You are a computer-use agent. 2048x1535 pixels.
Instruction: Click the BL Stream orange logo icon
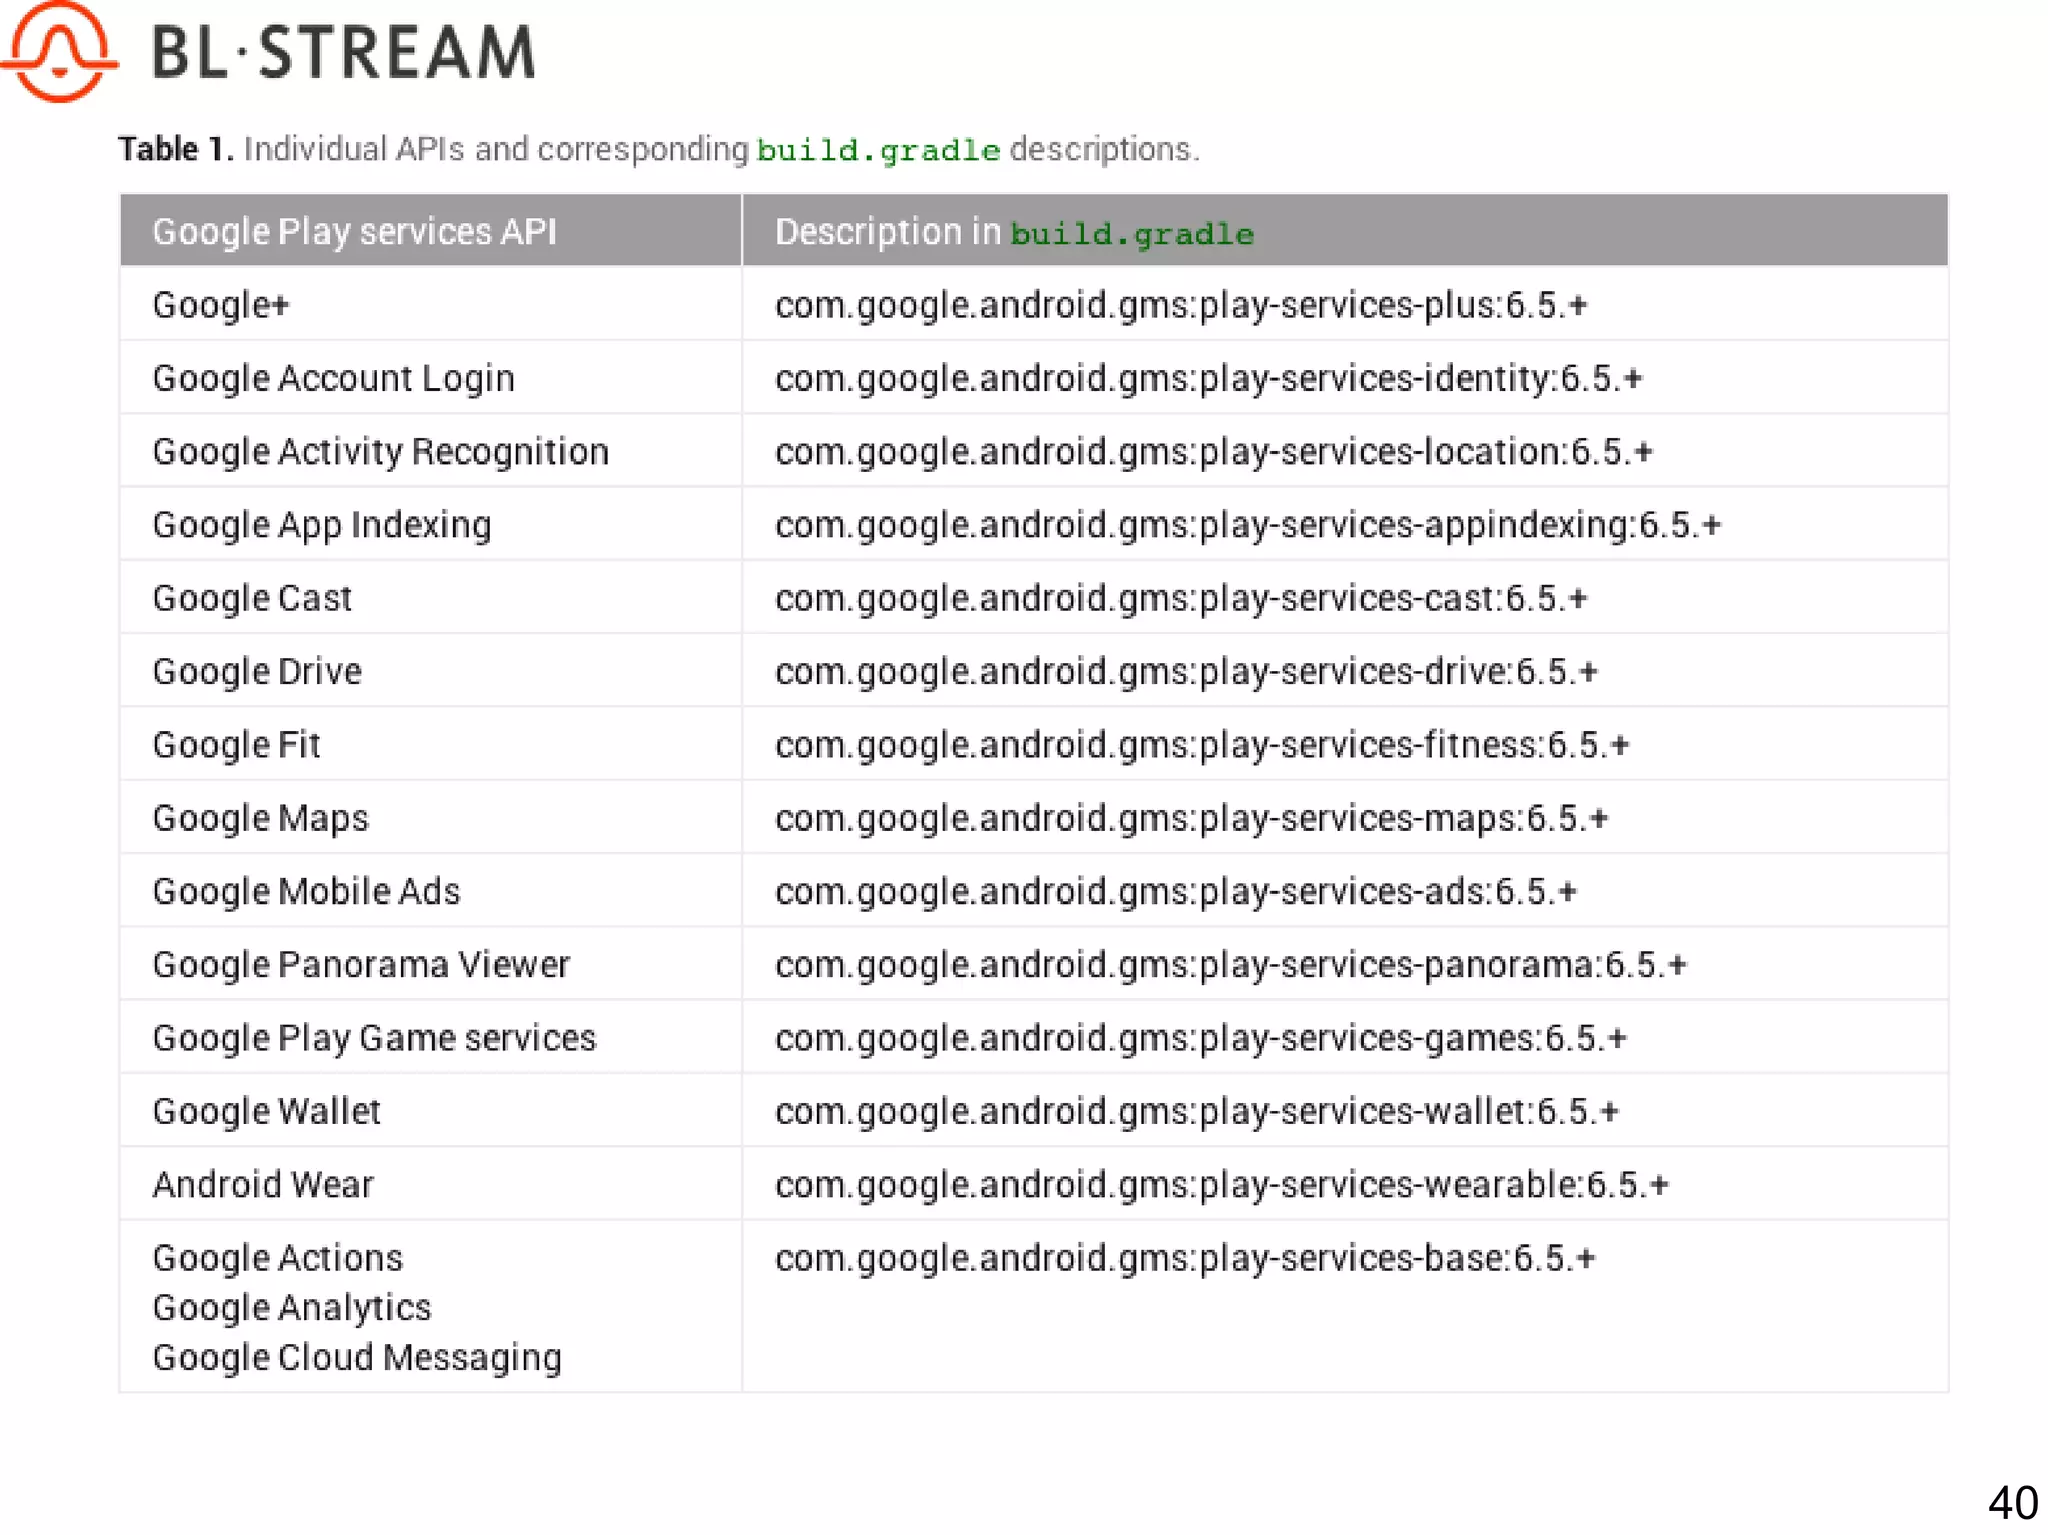pyautogui.click(x=60, y=52)
